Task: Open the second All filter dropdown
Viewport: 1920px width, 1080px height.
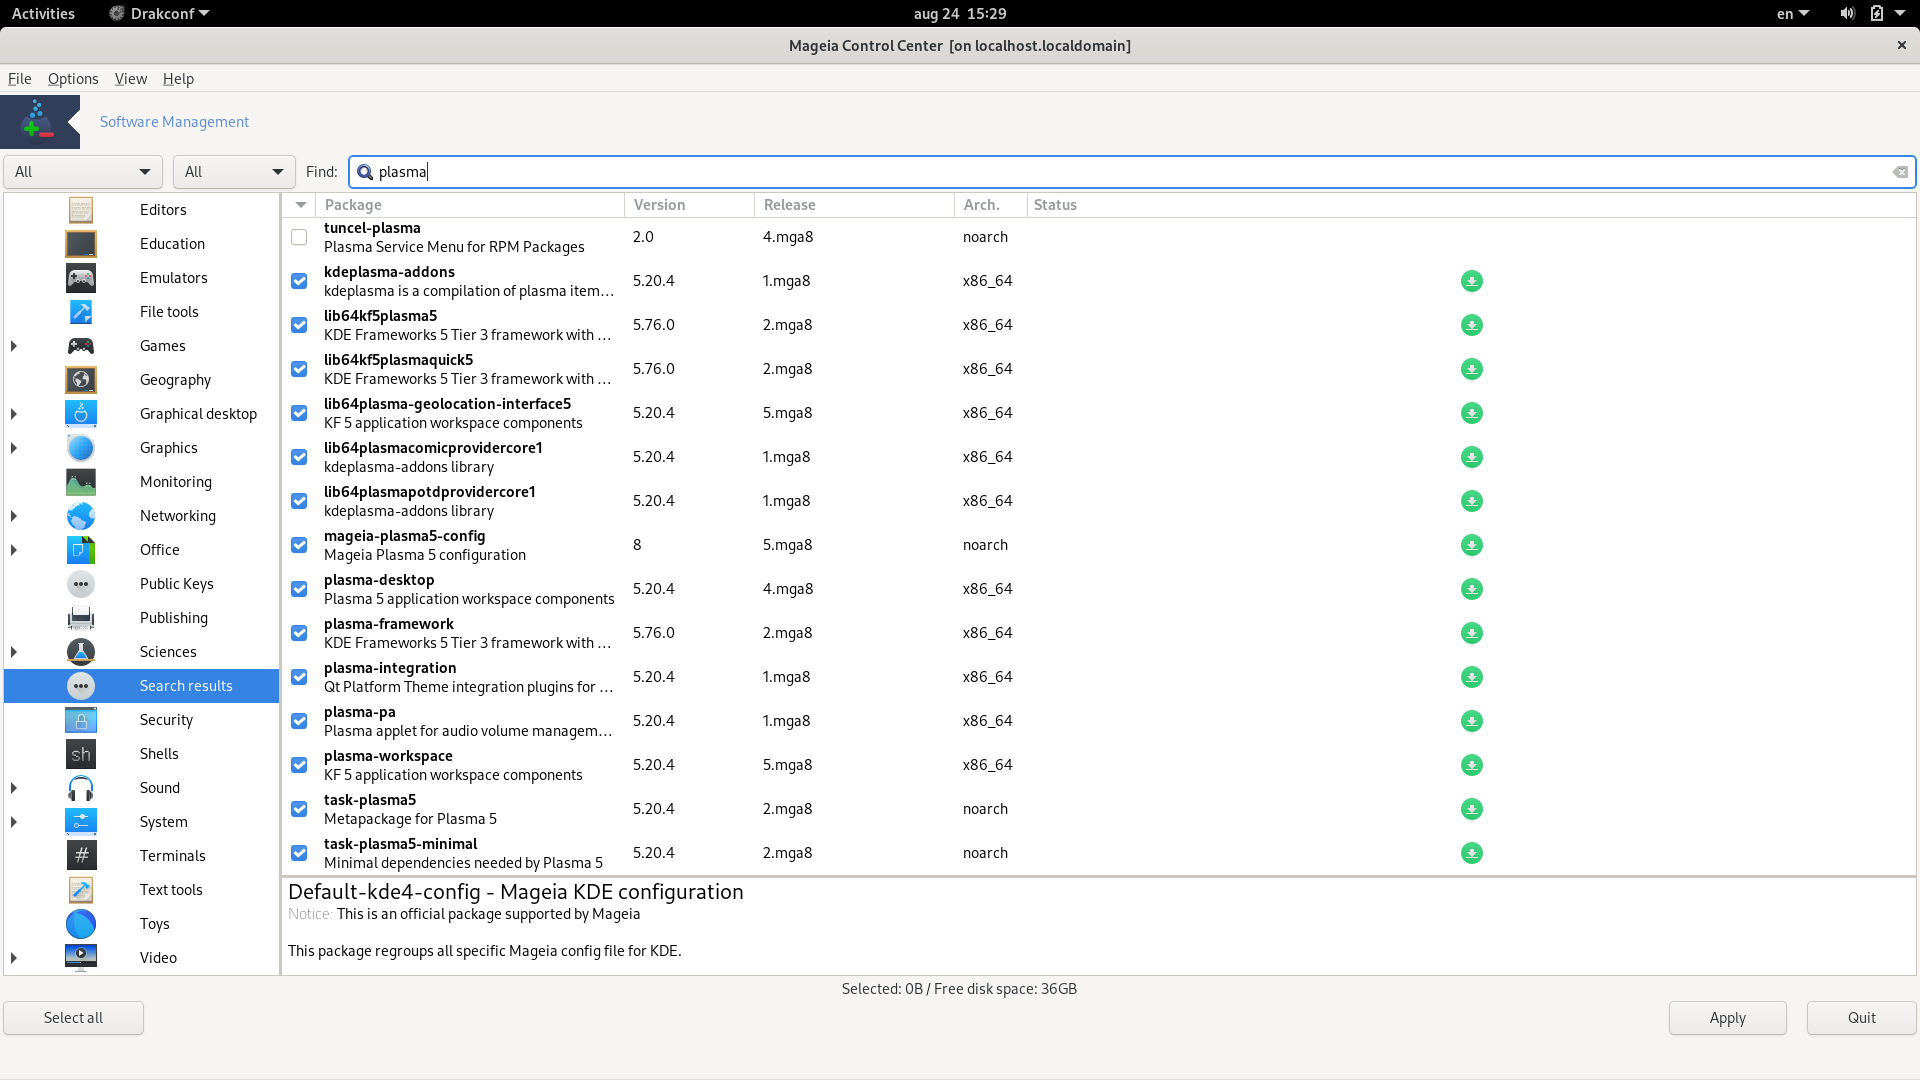Action: pos(234,172)
